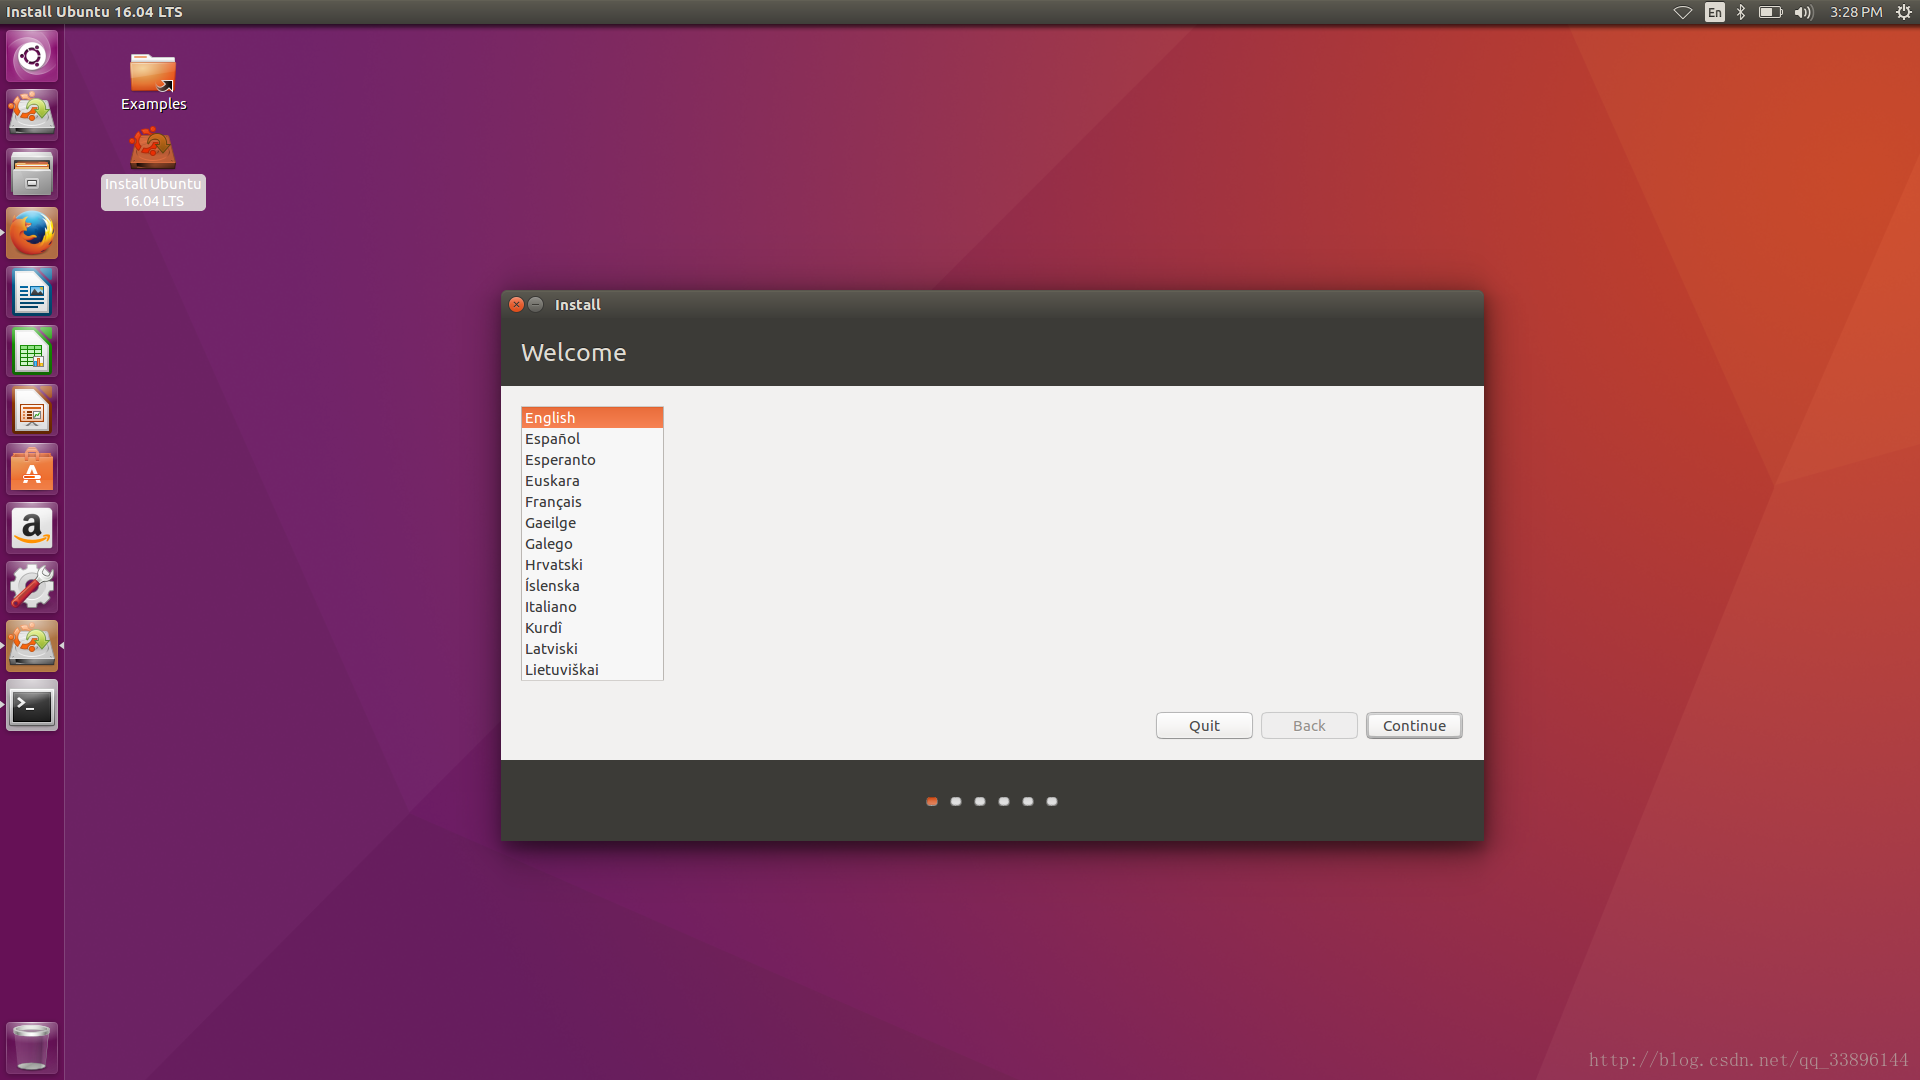Screen dimensions: 1920x1080
Task: Open the Files manager in the launcher
Action: coord(32,174)
